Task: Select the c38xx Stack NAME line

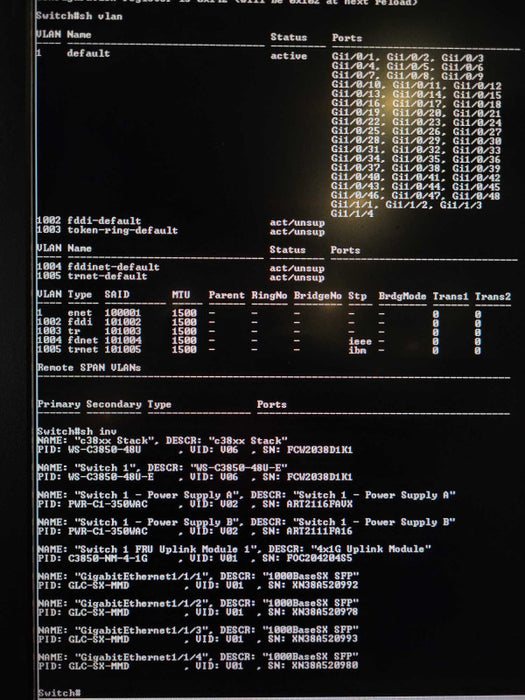Action: click(x=162, y=441)
